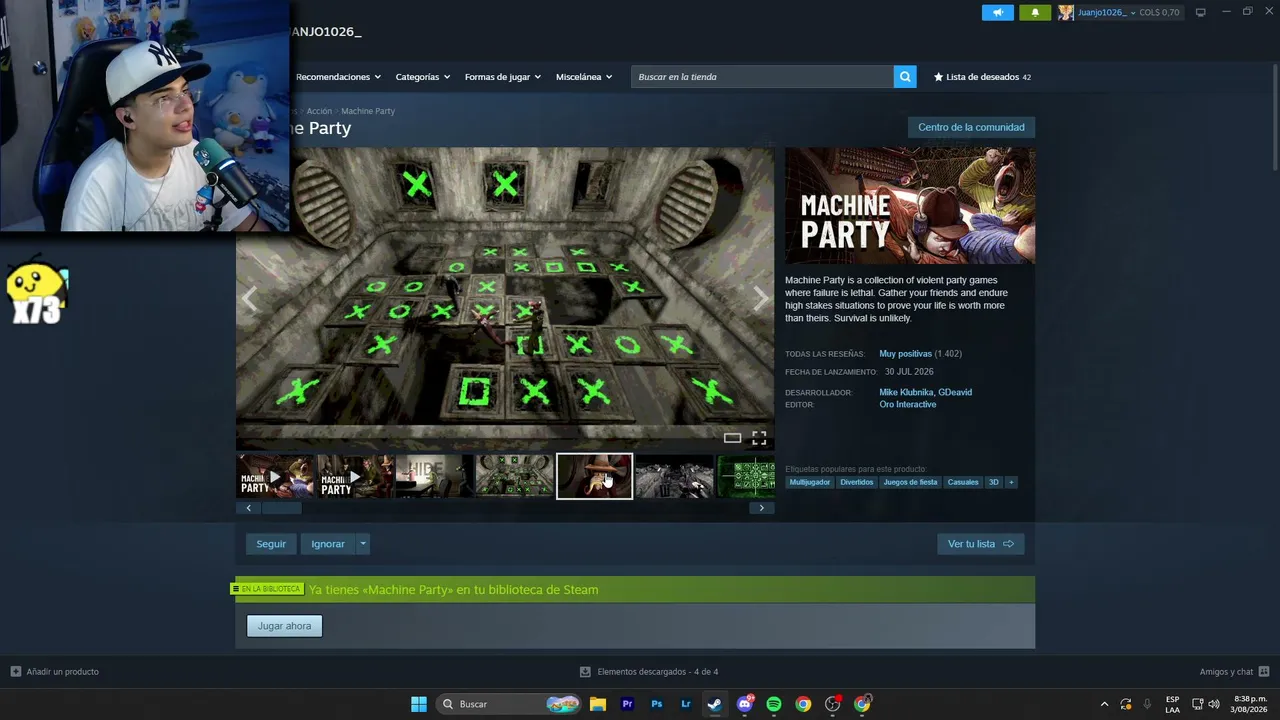
Task: Click 'Añadir un producto' at bottom left
Action: tap(55, 672)
